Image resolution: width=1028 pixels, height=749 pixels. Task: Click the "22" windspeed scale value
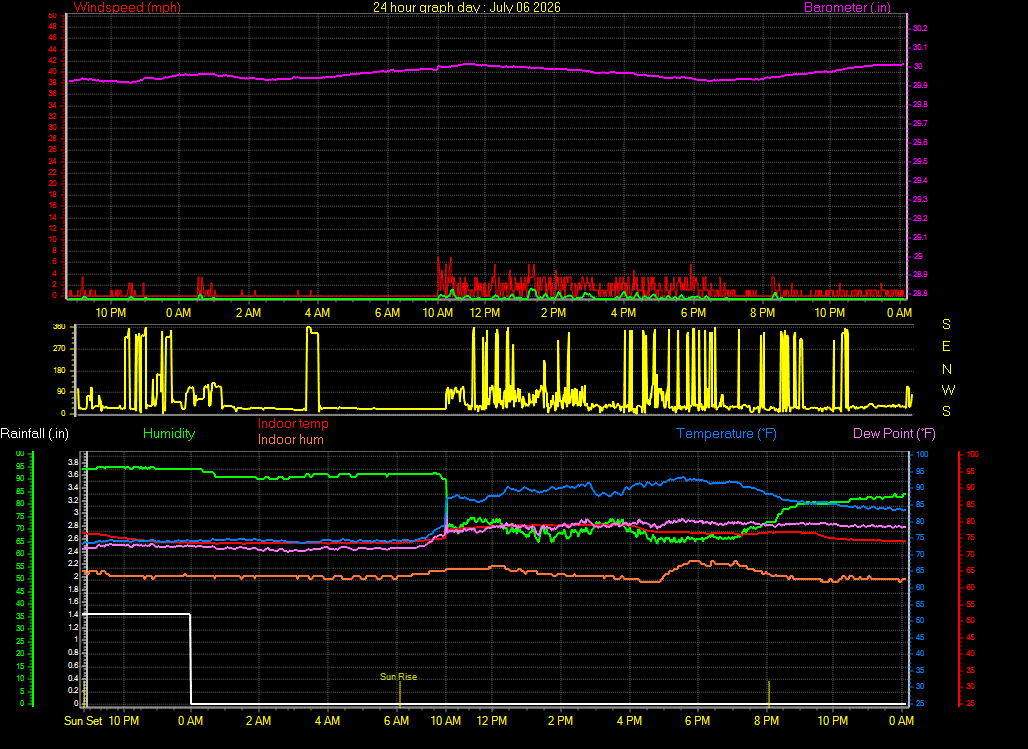52,172
